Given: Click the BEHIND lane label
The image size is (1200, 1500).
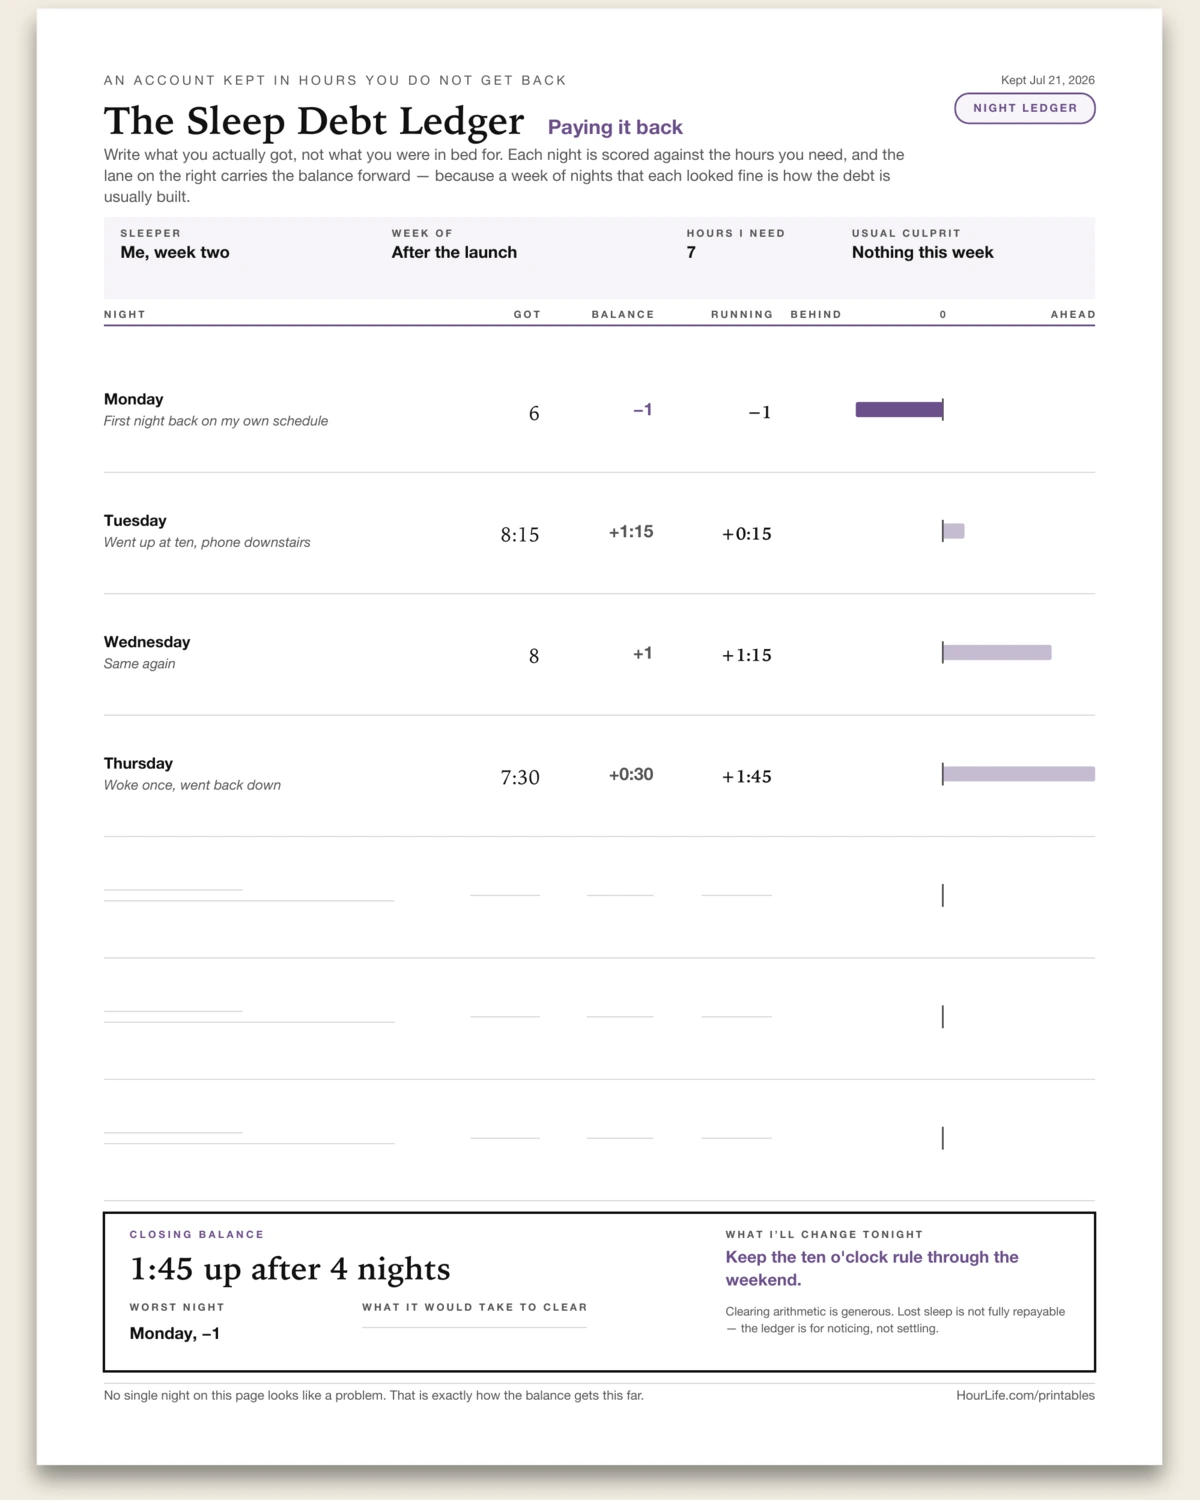Looking at the screenshot, I should pos(816,314).
